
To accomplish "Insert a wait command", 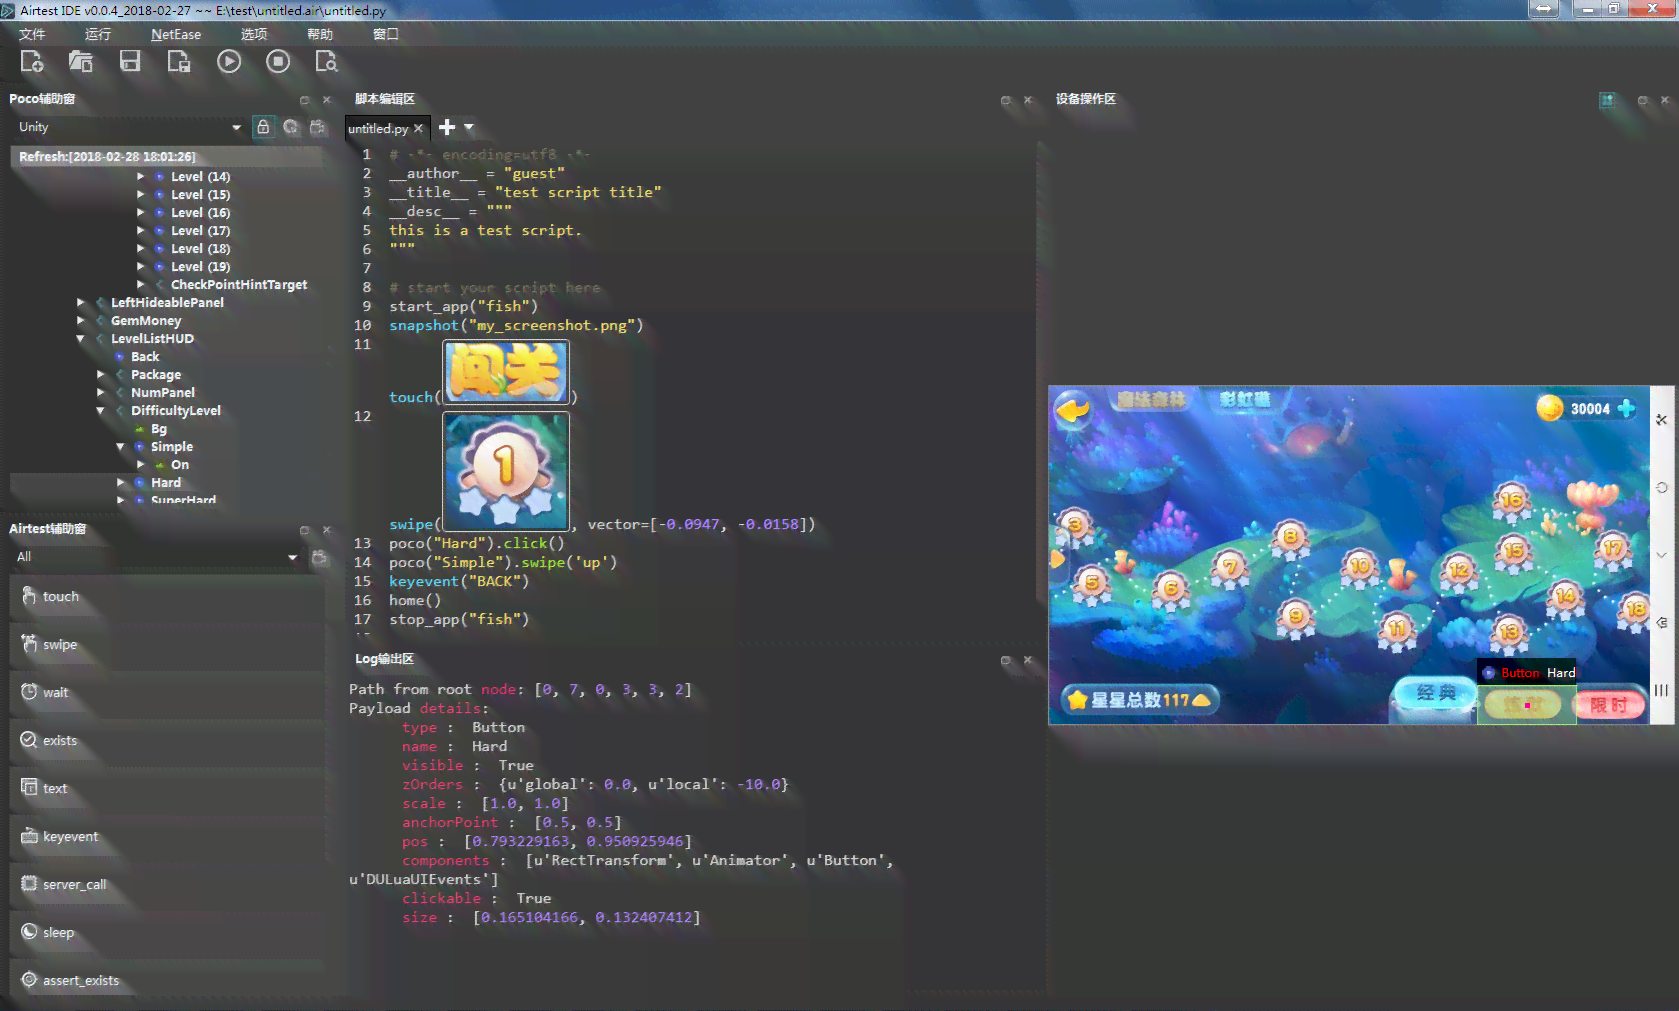I will 168,693.
